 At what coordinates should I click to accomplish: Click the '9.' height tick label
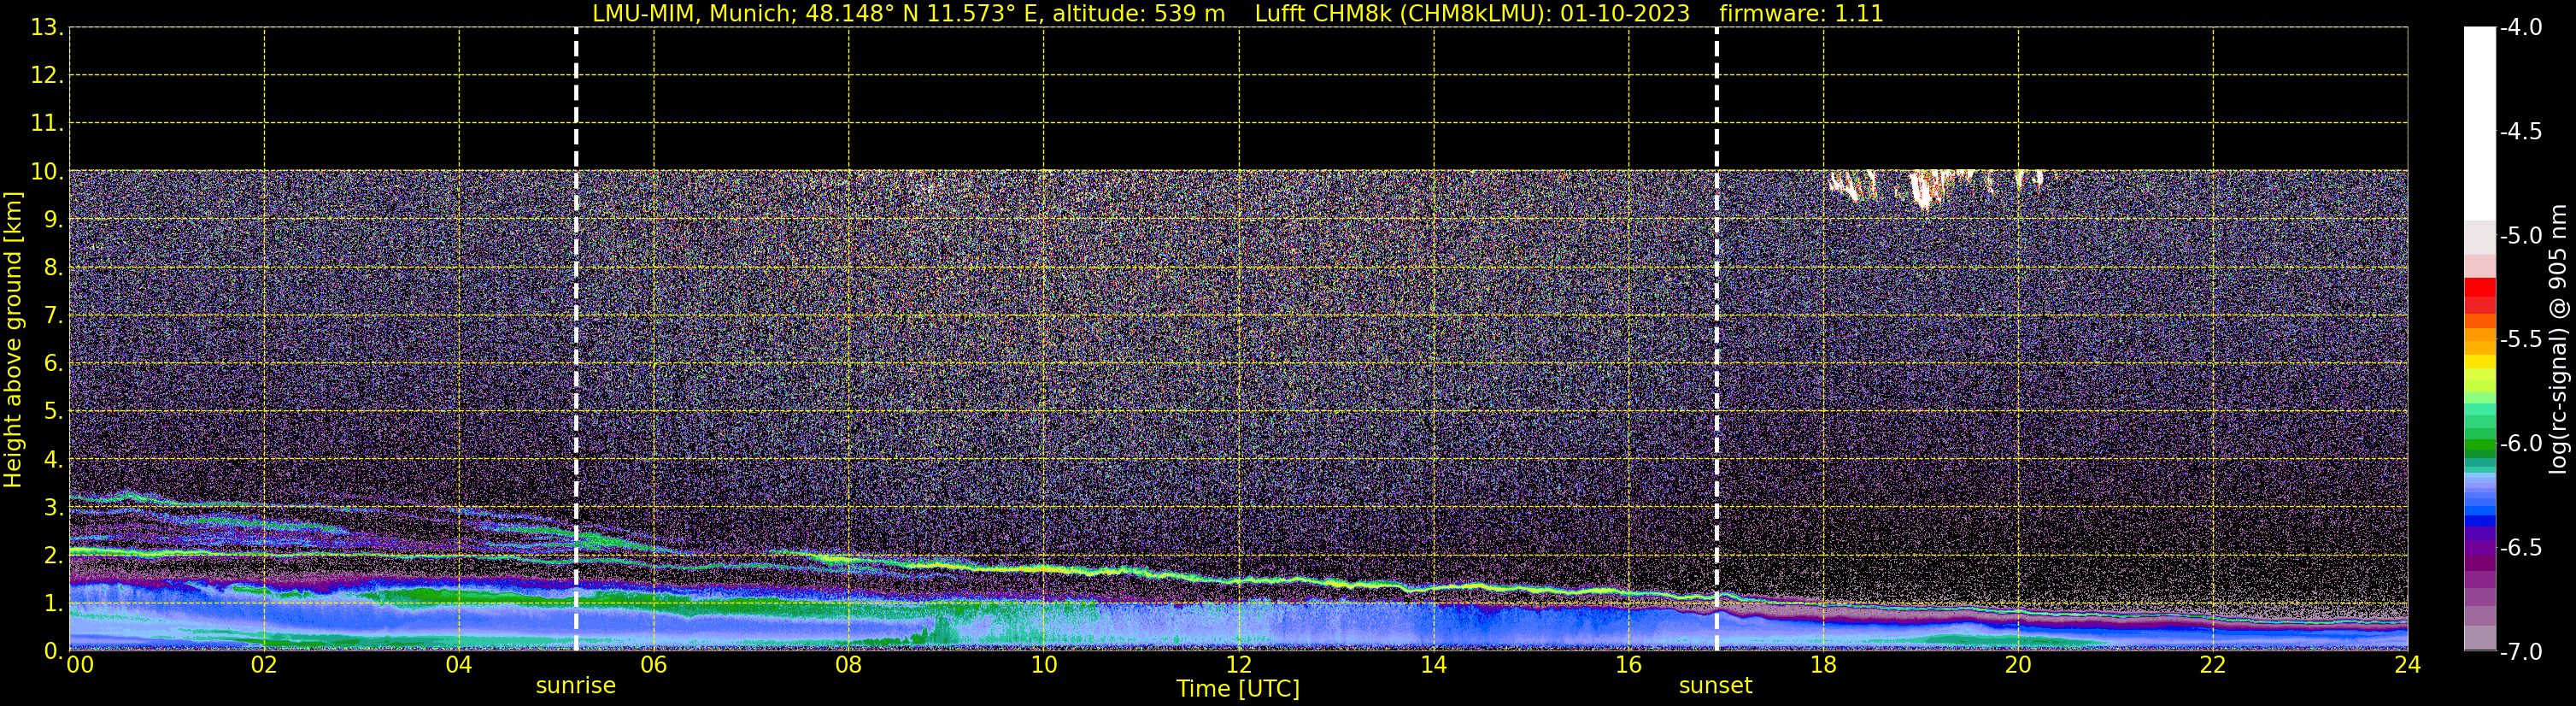(53, 219)
